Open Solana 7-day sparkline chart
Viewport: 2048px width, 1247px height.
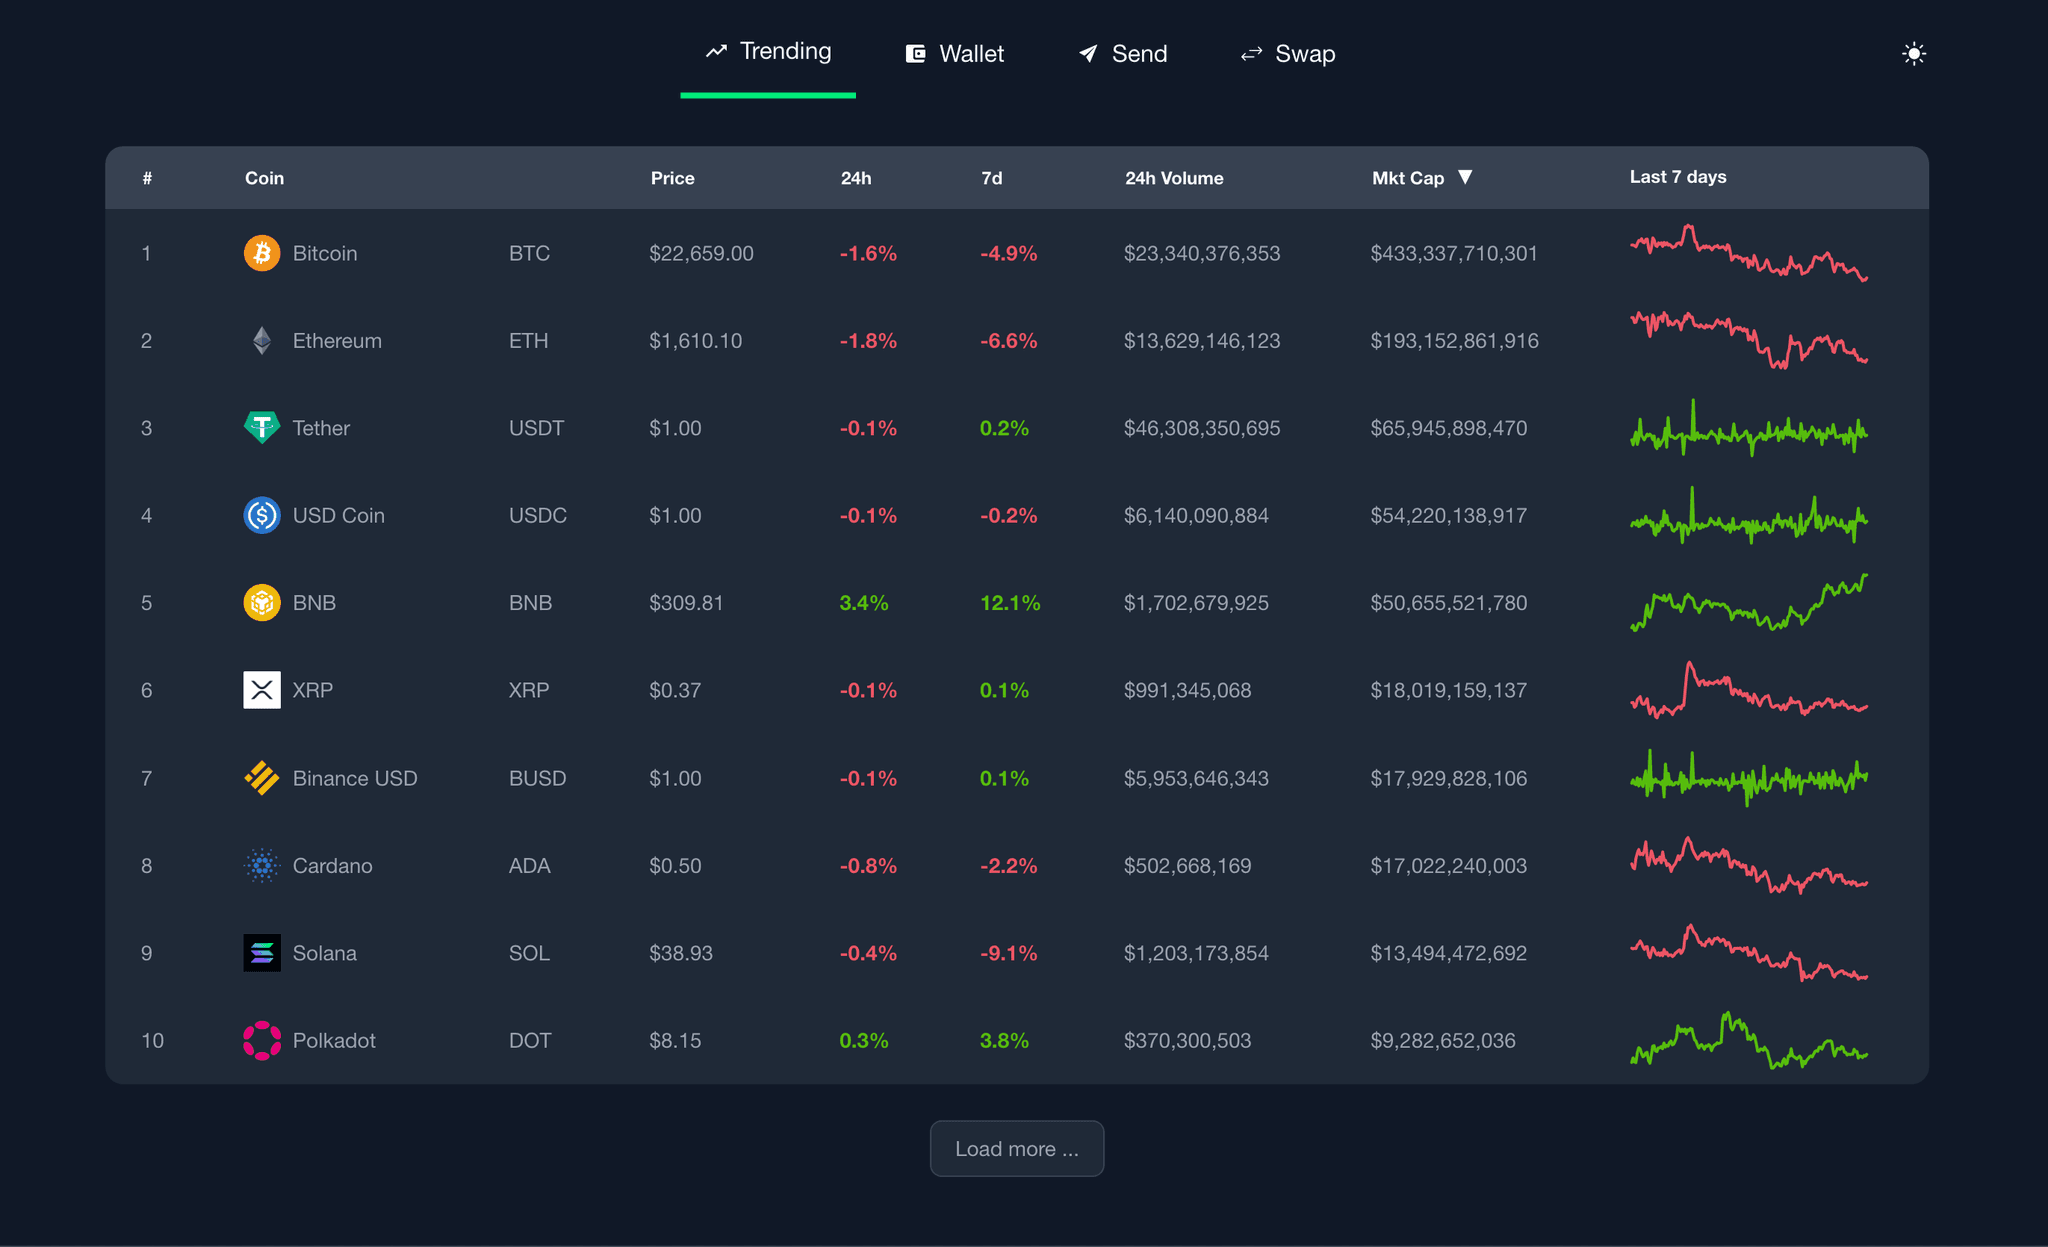coord(1749,953)
